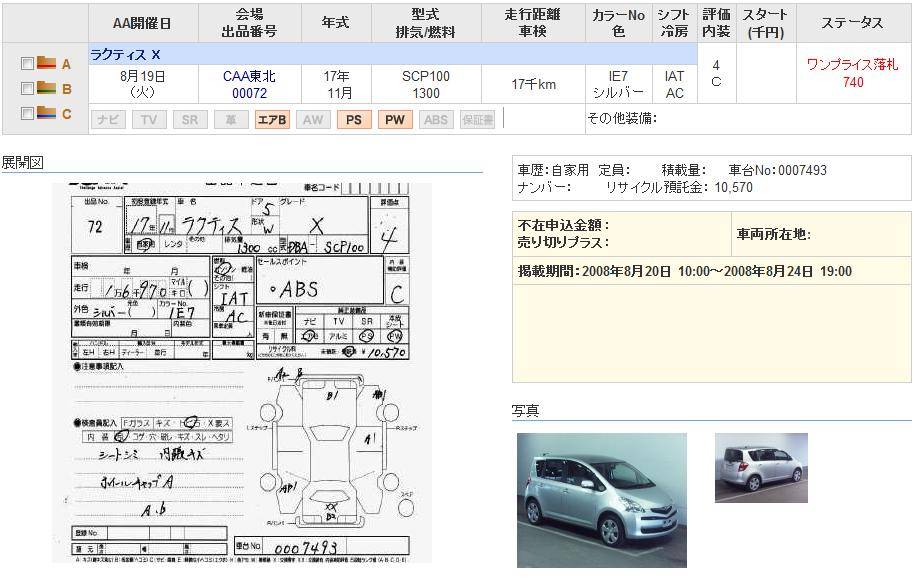Click the ナビ equipment badge
Image resolution: width=915 pixels, height=582 pixels.
point(108,120)
